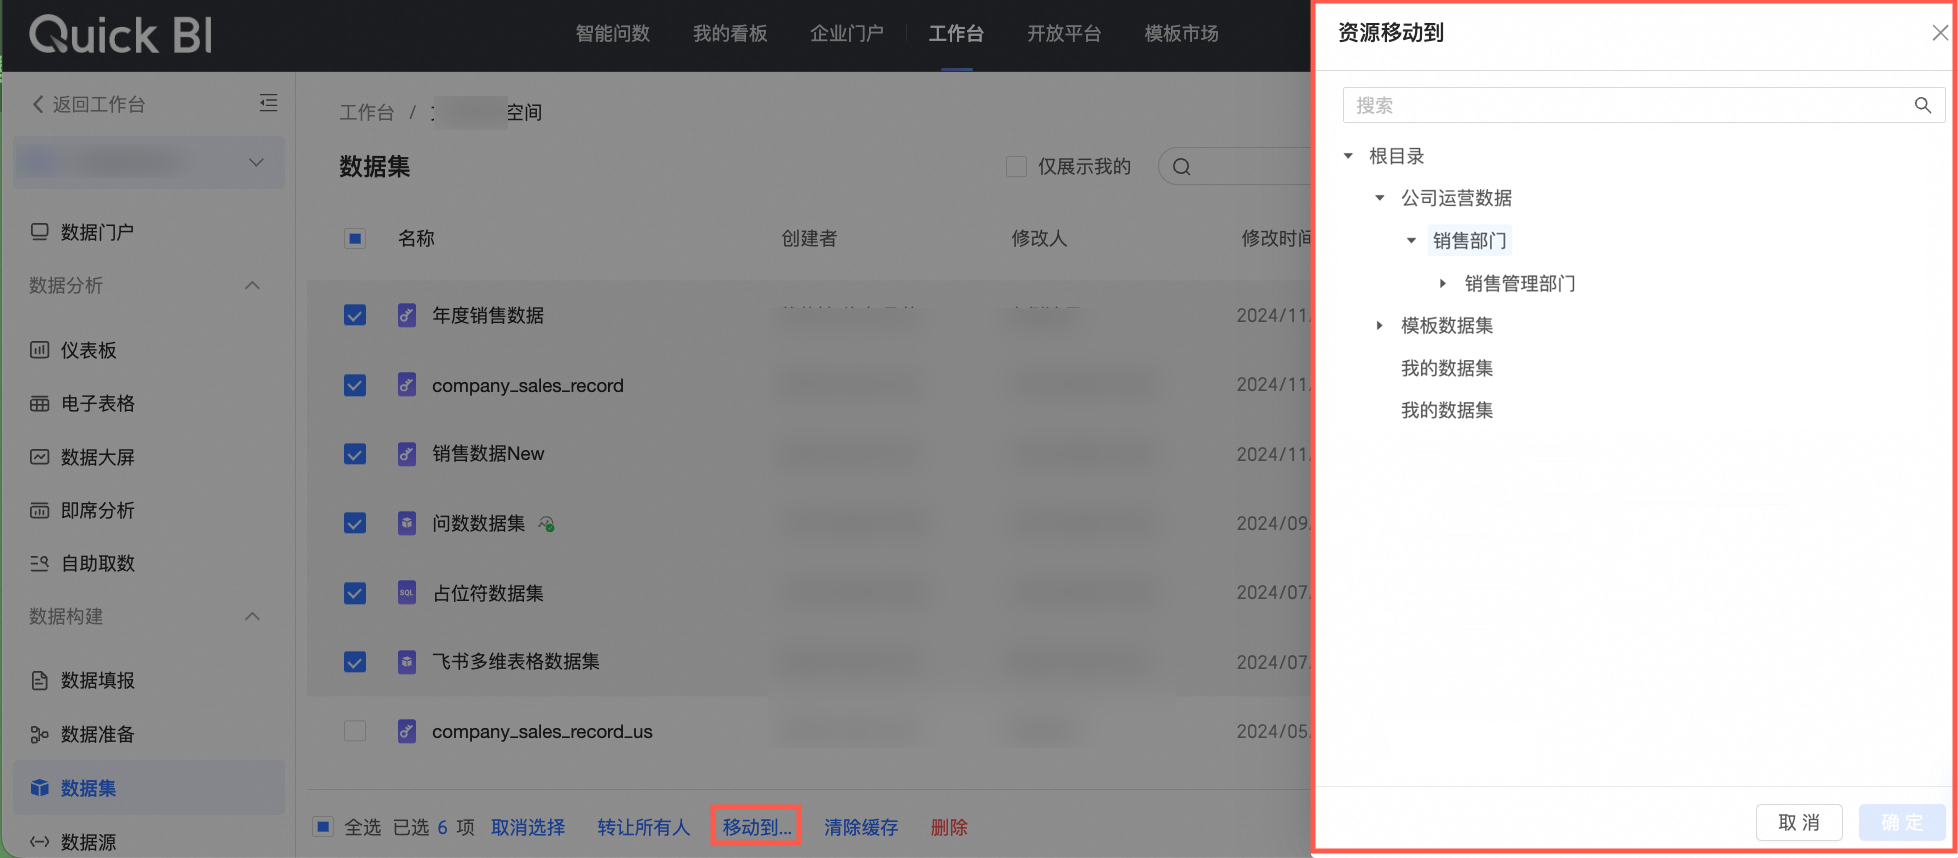Click dataset icon of 问数数据集
The height and width of the screenshot is (858, 1958).
[x=407, y=523]
